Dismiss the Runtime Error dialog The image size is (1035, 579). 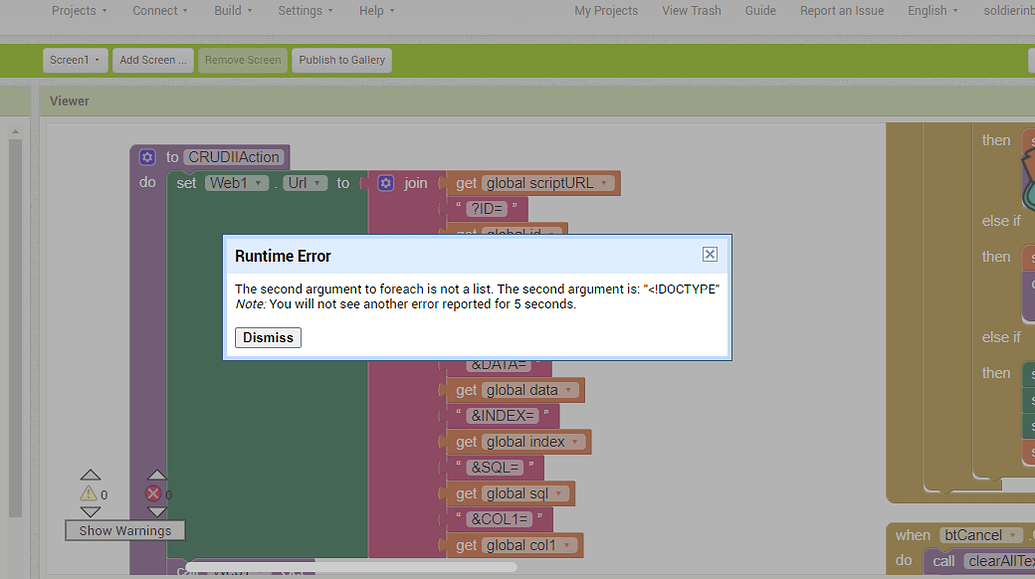point(267,337)
